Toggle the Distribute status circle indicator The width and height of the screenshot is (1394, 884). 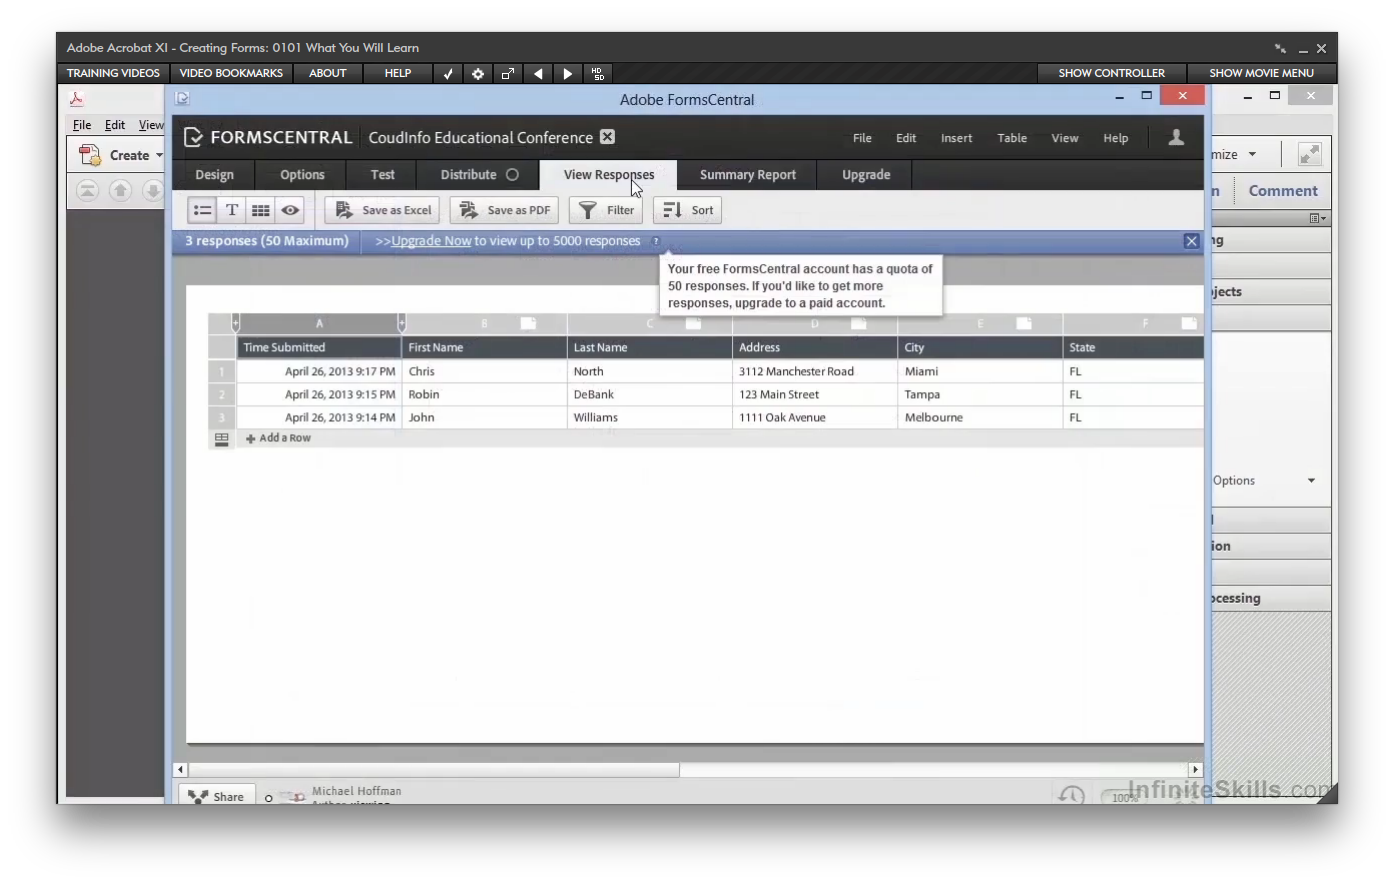click(x=512, y=175)
